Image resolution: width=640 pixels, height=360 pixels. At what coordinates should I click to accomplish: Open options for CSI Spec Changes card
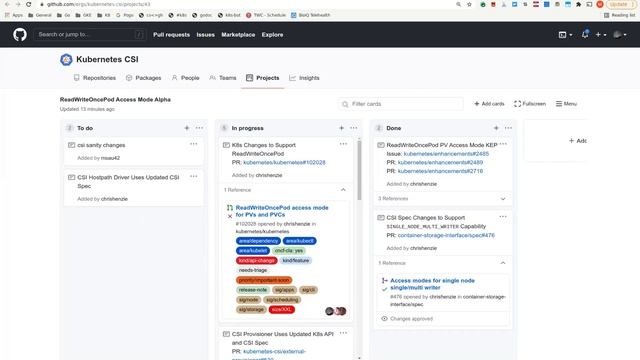coord(503,217)
